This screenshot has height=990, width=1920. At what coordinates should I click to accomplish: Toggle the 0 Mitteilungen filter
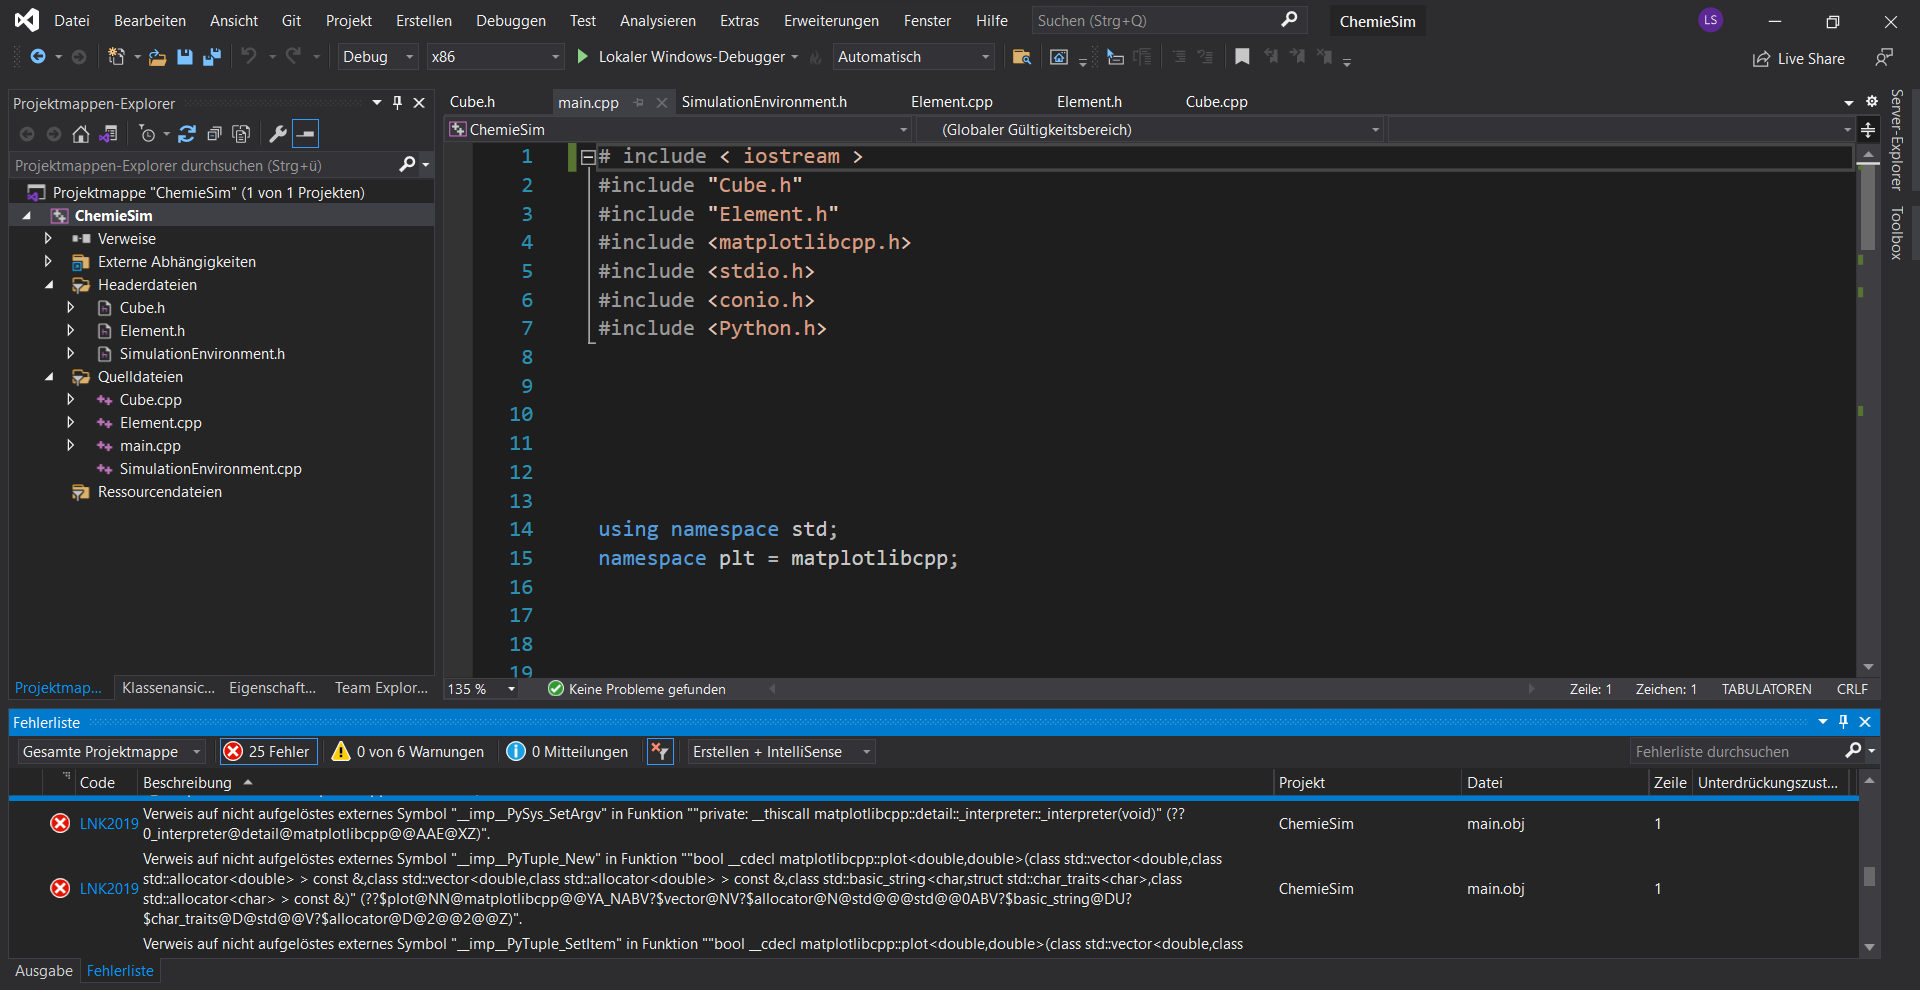click(x=568, y=752)
